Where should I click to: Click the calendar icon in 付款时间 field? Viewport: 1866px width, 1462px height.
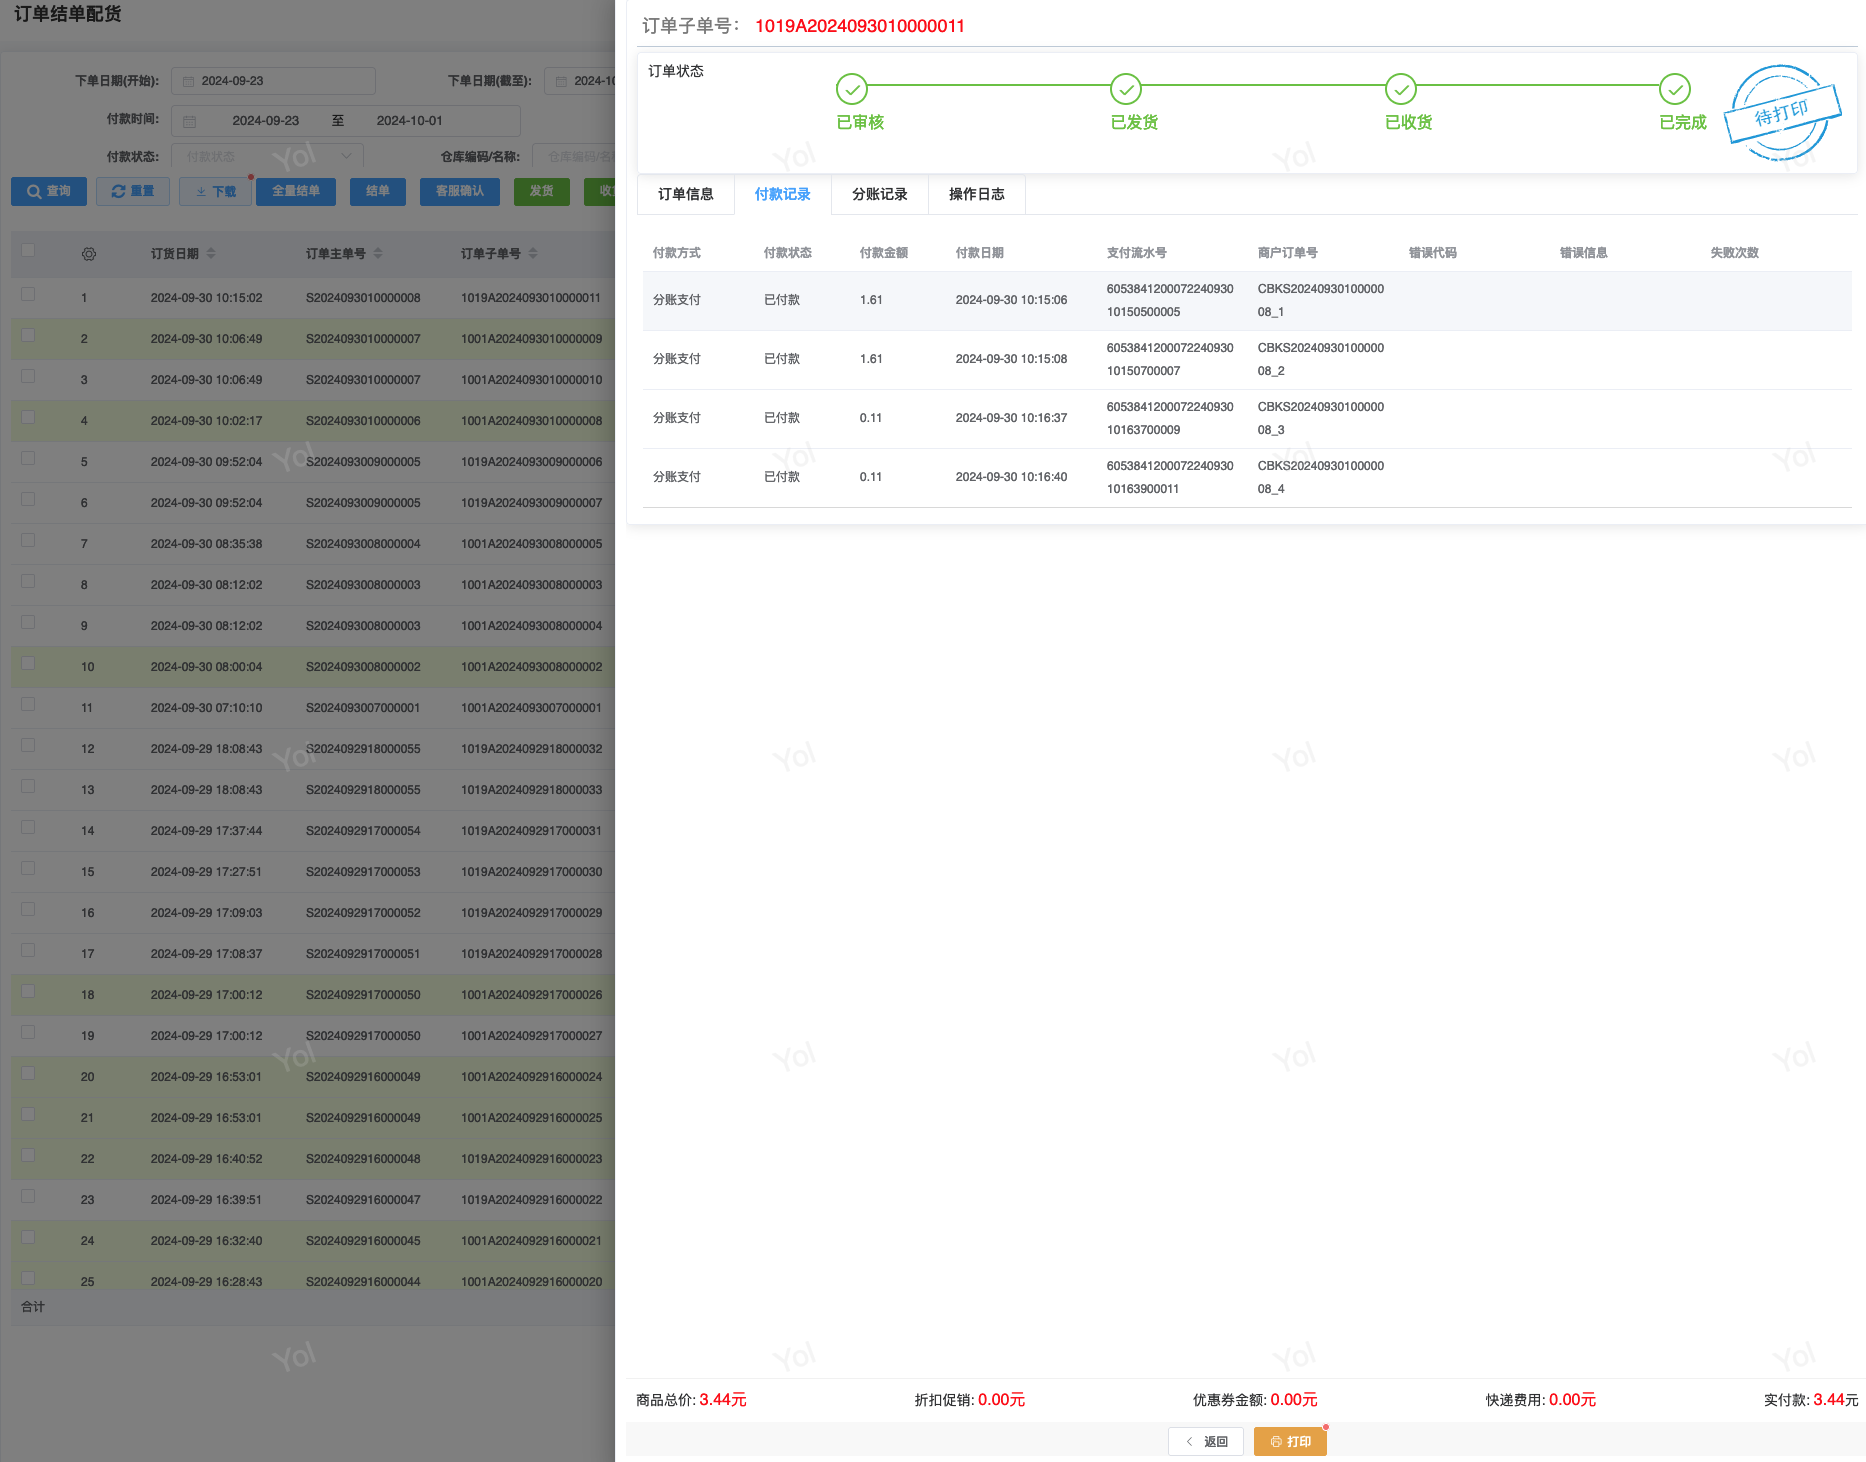click(189, 121)
